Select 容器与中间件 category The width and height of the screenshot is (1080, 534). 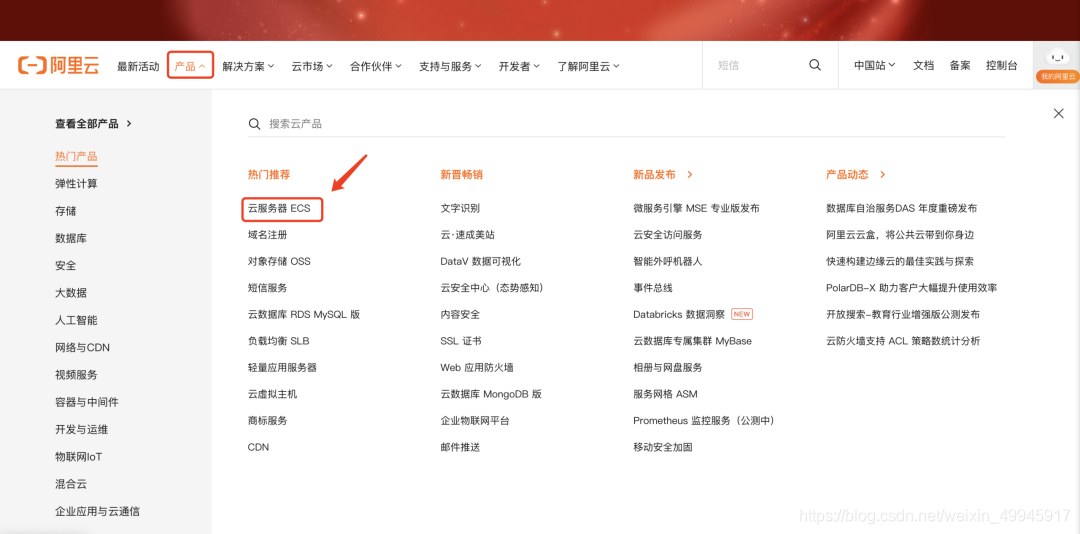[x=87, y=402]
